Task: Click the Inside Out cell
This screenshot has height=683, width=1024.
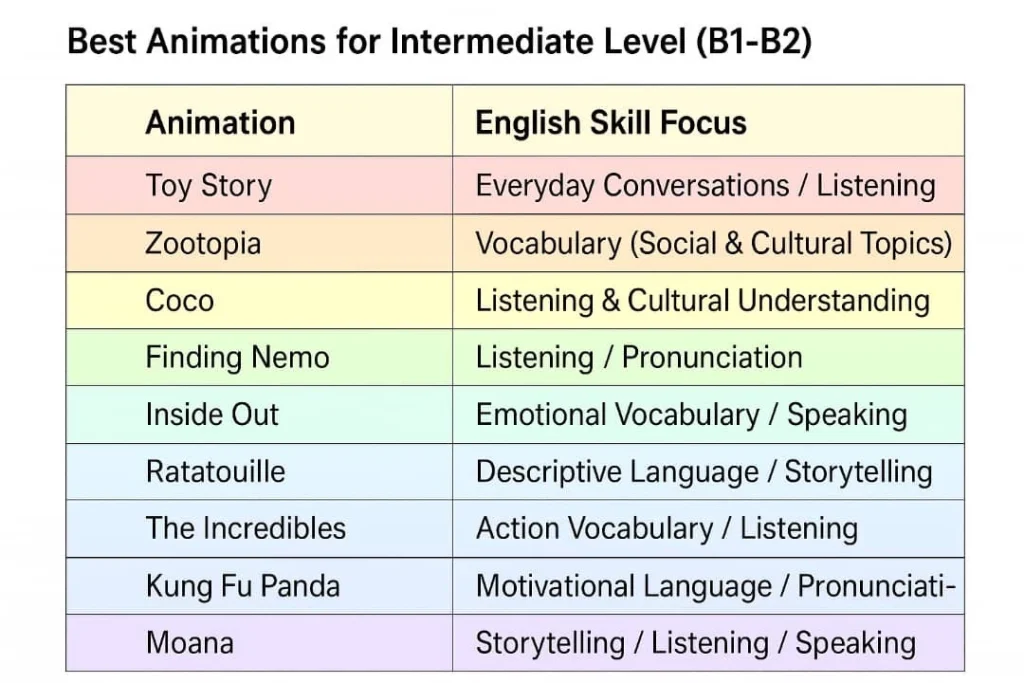Action: click(x=259, y=415)
